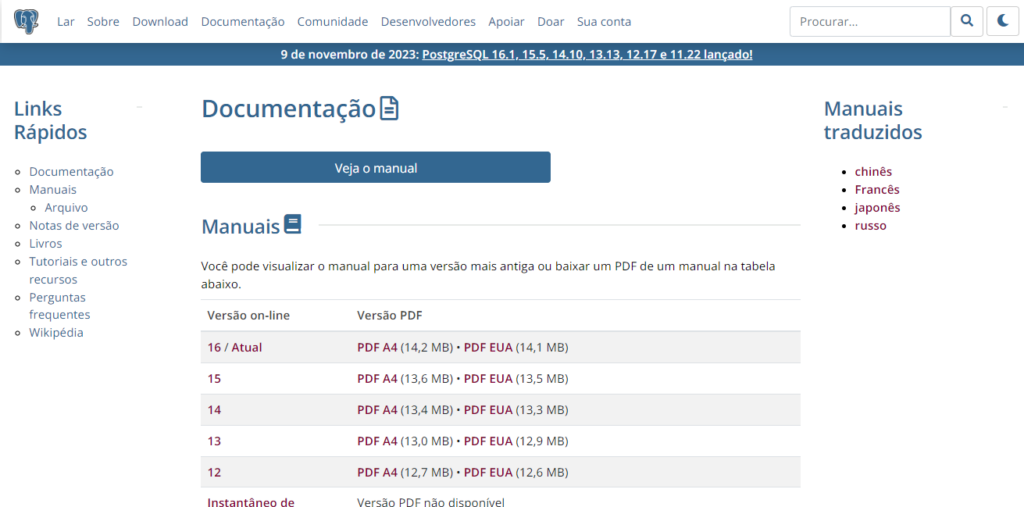Screen dimensions: 1024x507
Task: Download PDF A4 for version 14
Action: pyautogui.click(x=377, y=410)
